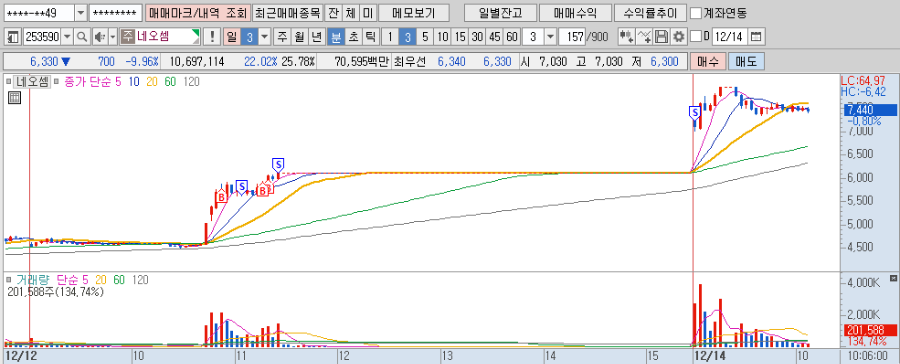This screenshot has height=364, width=900.
Task: Click 미 unfilled orders button
Action: (368, 13)
